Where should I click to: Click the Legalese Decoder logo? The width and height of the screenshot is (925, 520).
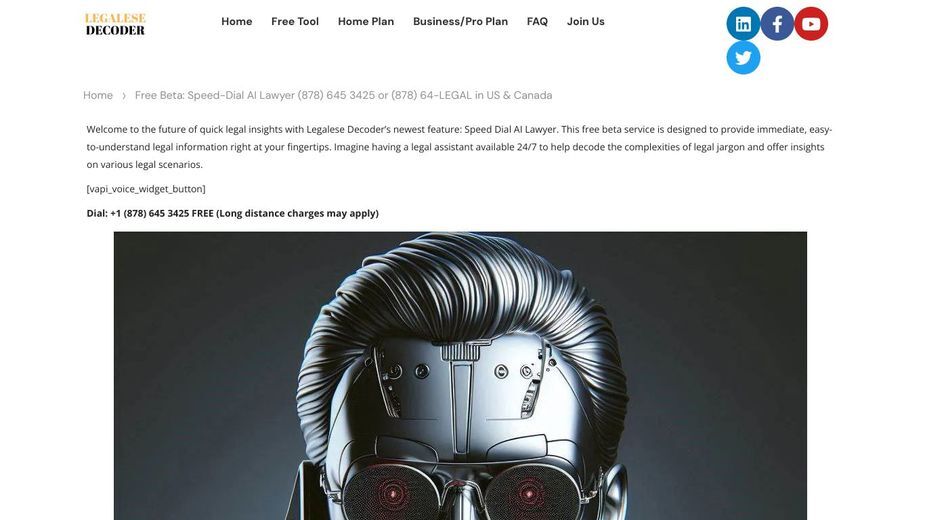point(115,24)
